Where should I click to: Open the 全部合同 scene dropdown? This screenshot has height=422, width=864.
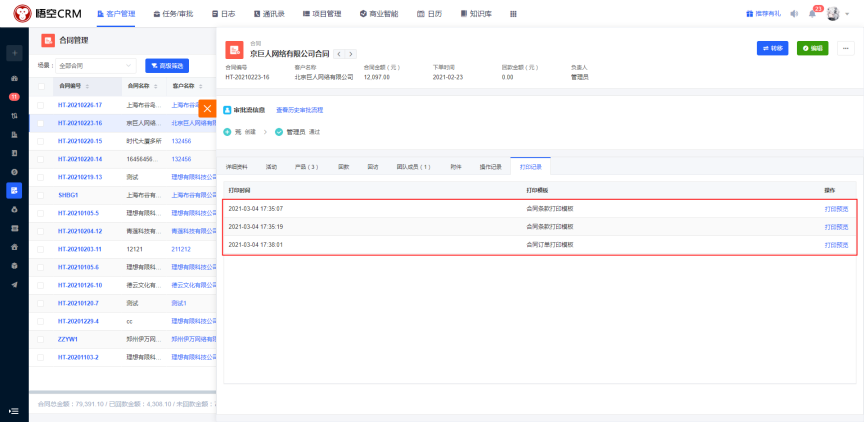click(x=98, y=65)
